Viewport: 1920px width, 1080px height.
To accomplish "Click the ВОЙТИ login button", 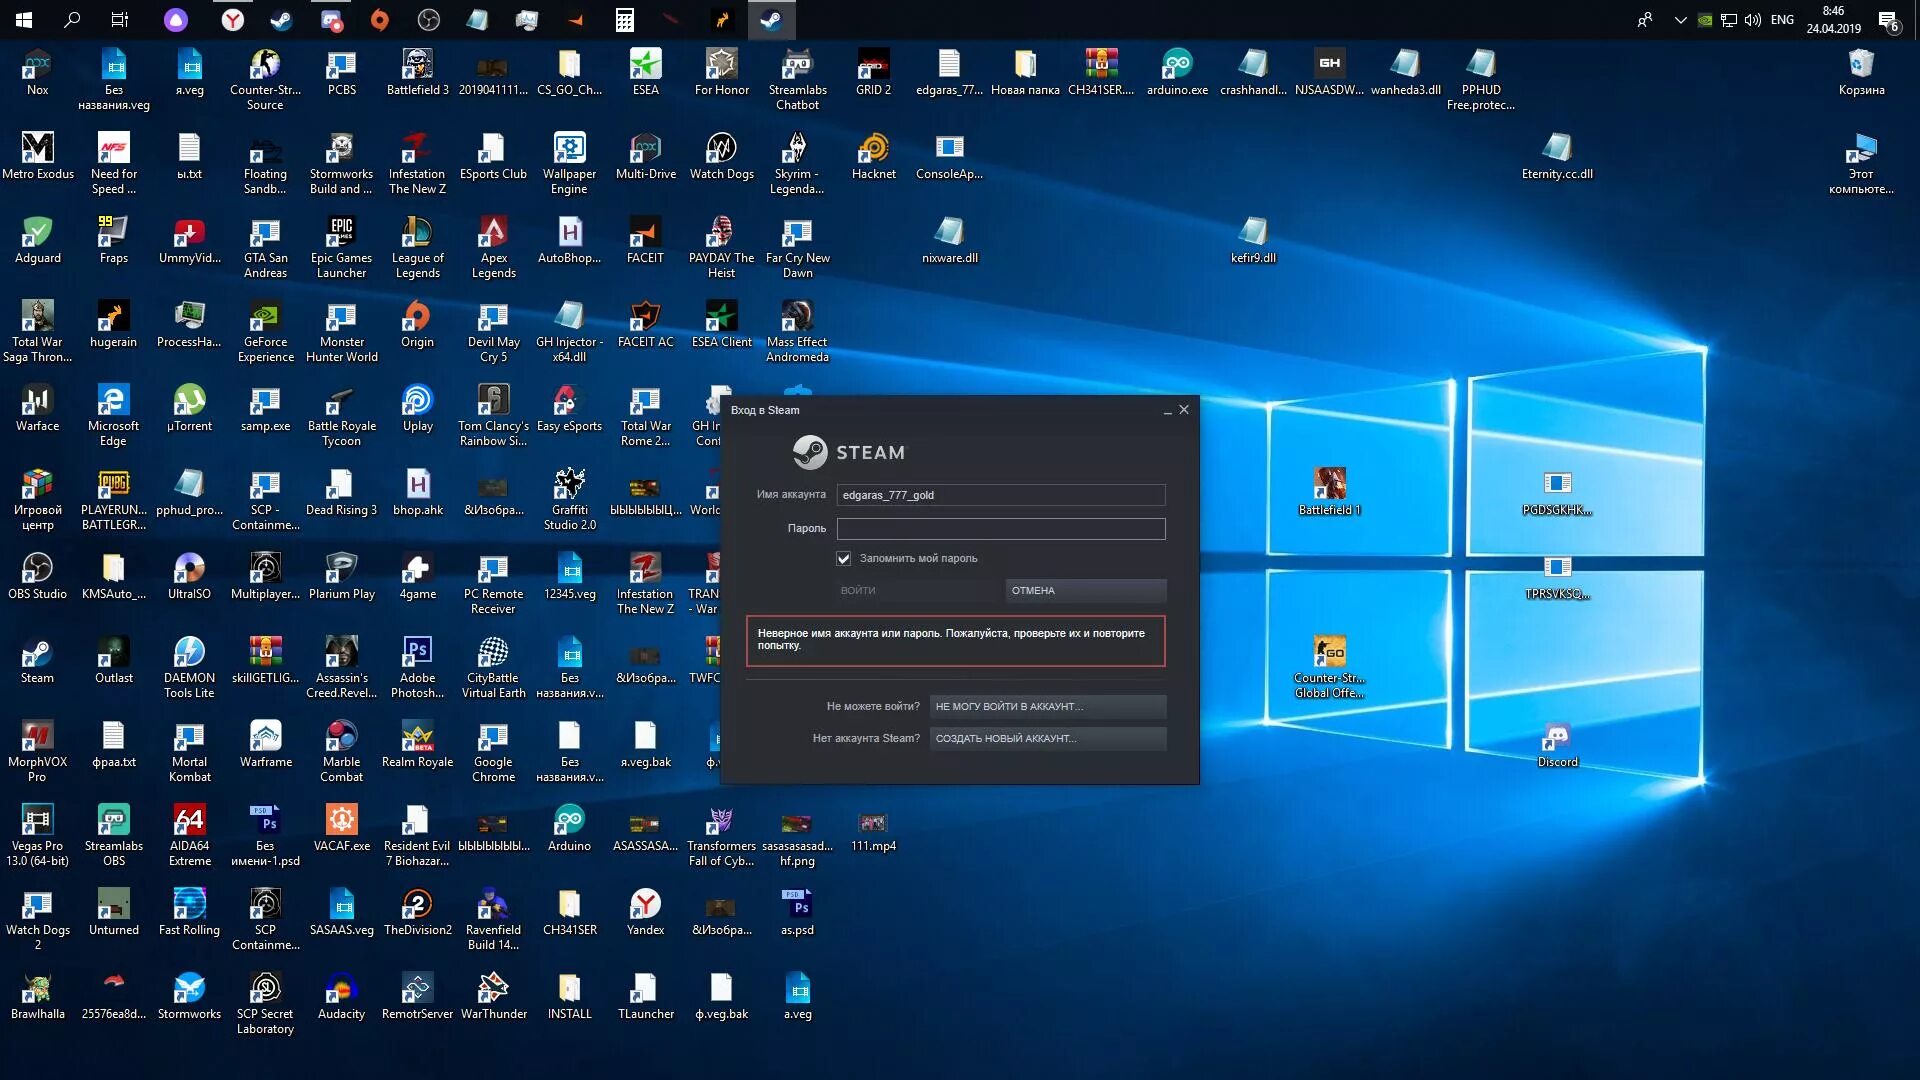I will 917,591.
